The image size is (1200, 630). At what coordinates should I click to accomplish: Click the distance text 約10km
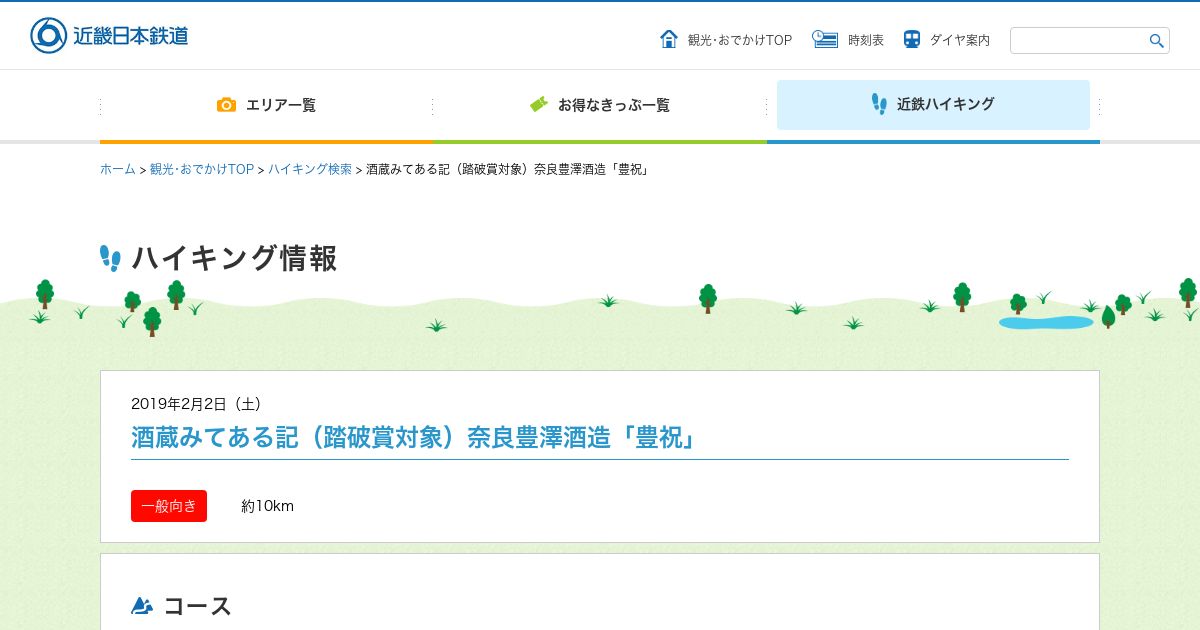tap(268, 506)
